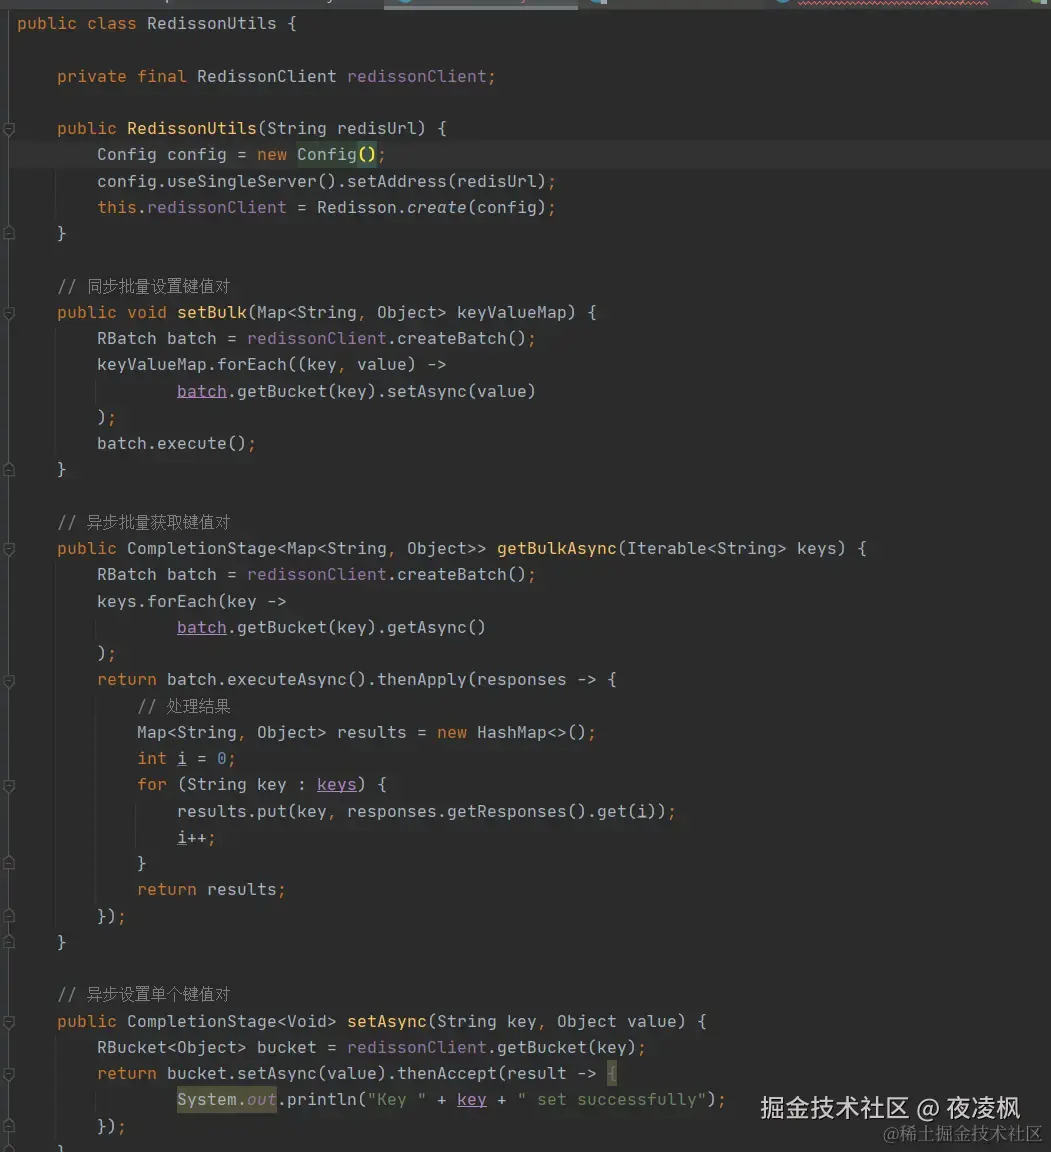Image resolution: width=1051 pixels, height=1152 pixels.
Task: Click underlined keys in the for loop
Action: tap(336, 785)
